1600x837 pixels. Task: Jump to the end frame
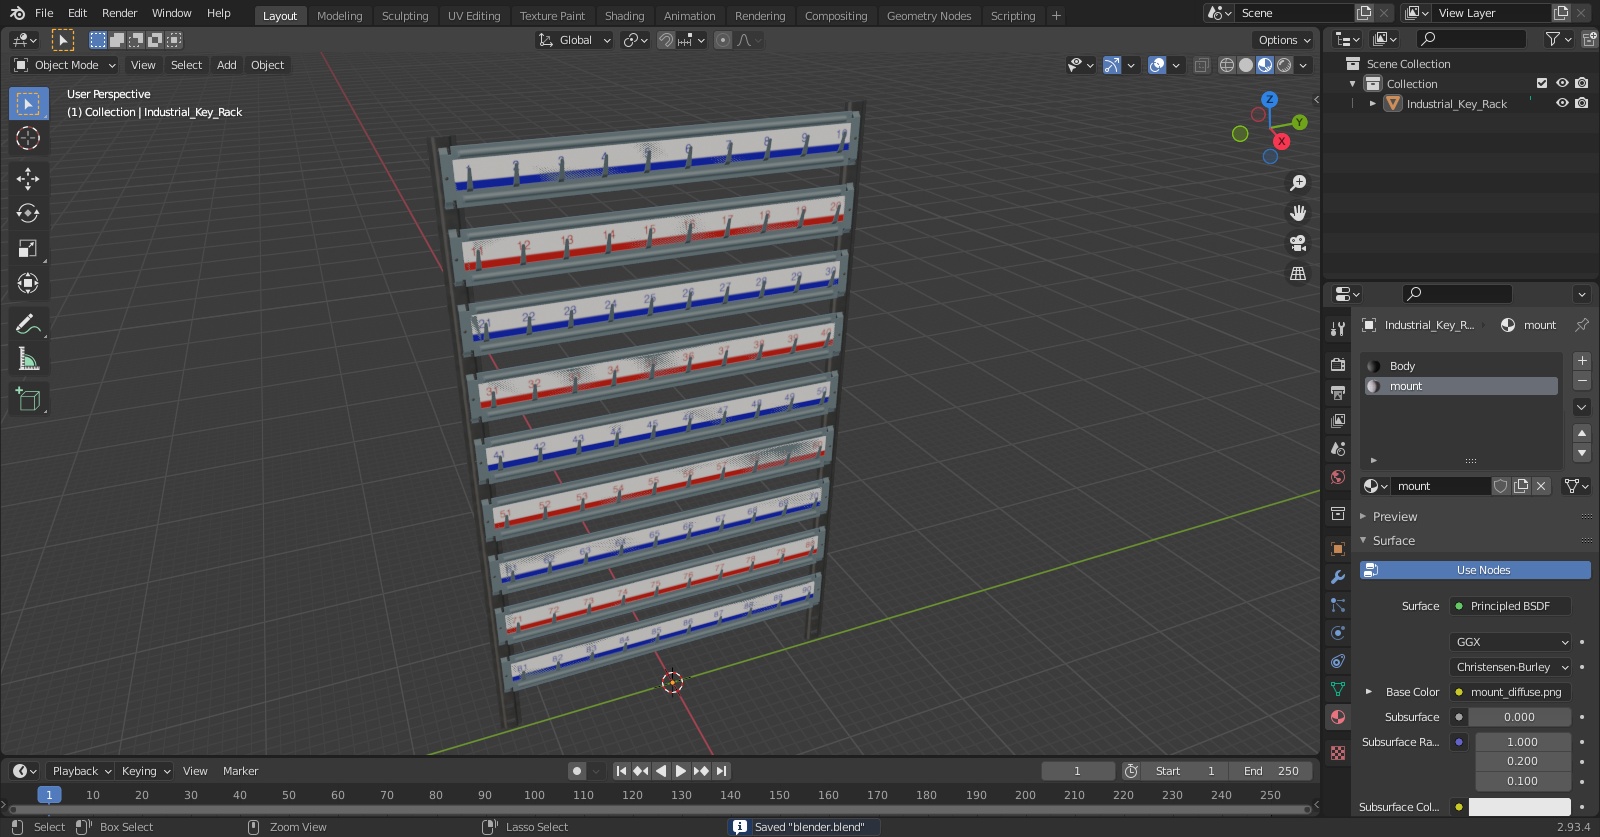[722, 771]
